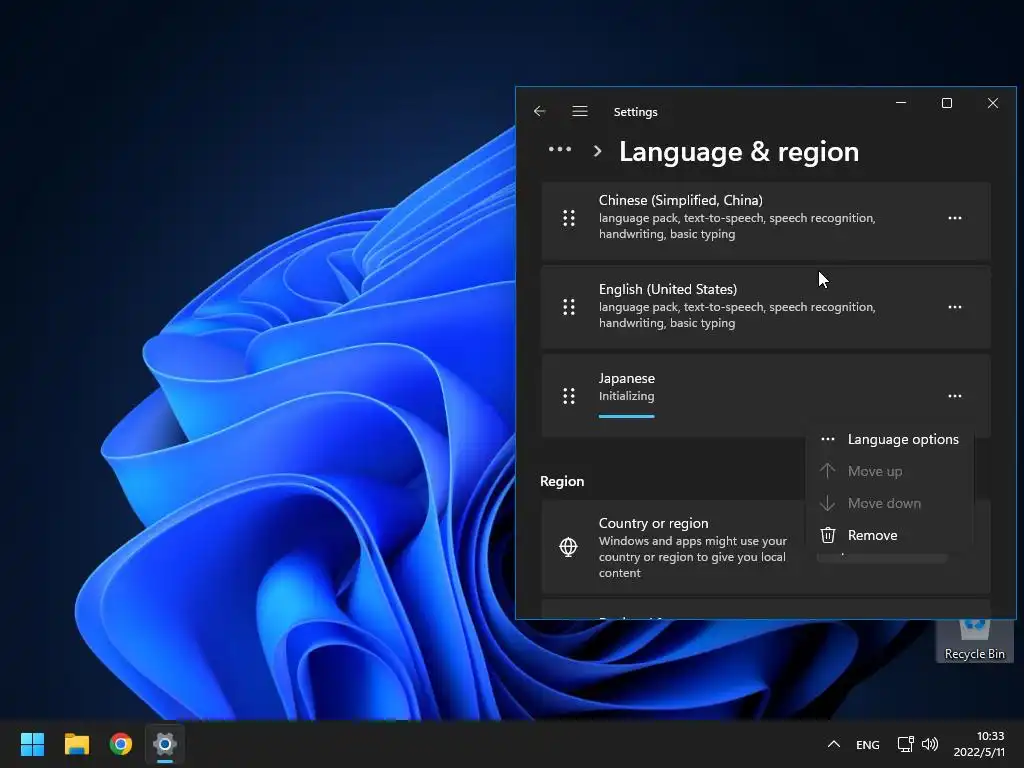Grab drag handle for Japanese language
Viewport: 1024px width, 768px height.
tap(569, 396)
